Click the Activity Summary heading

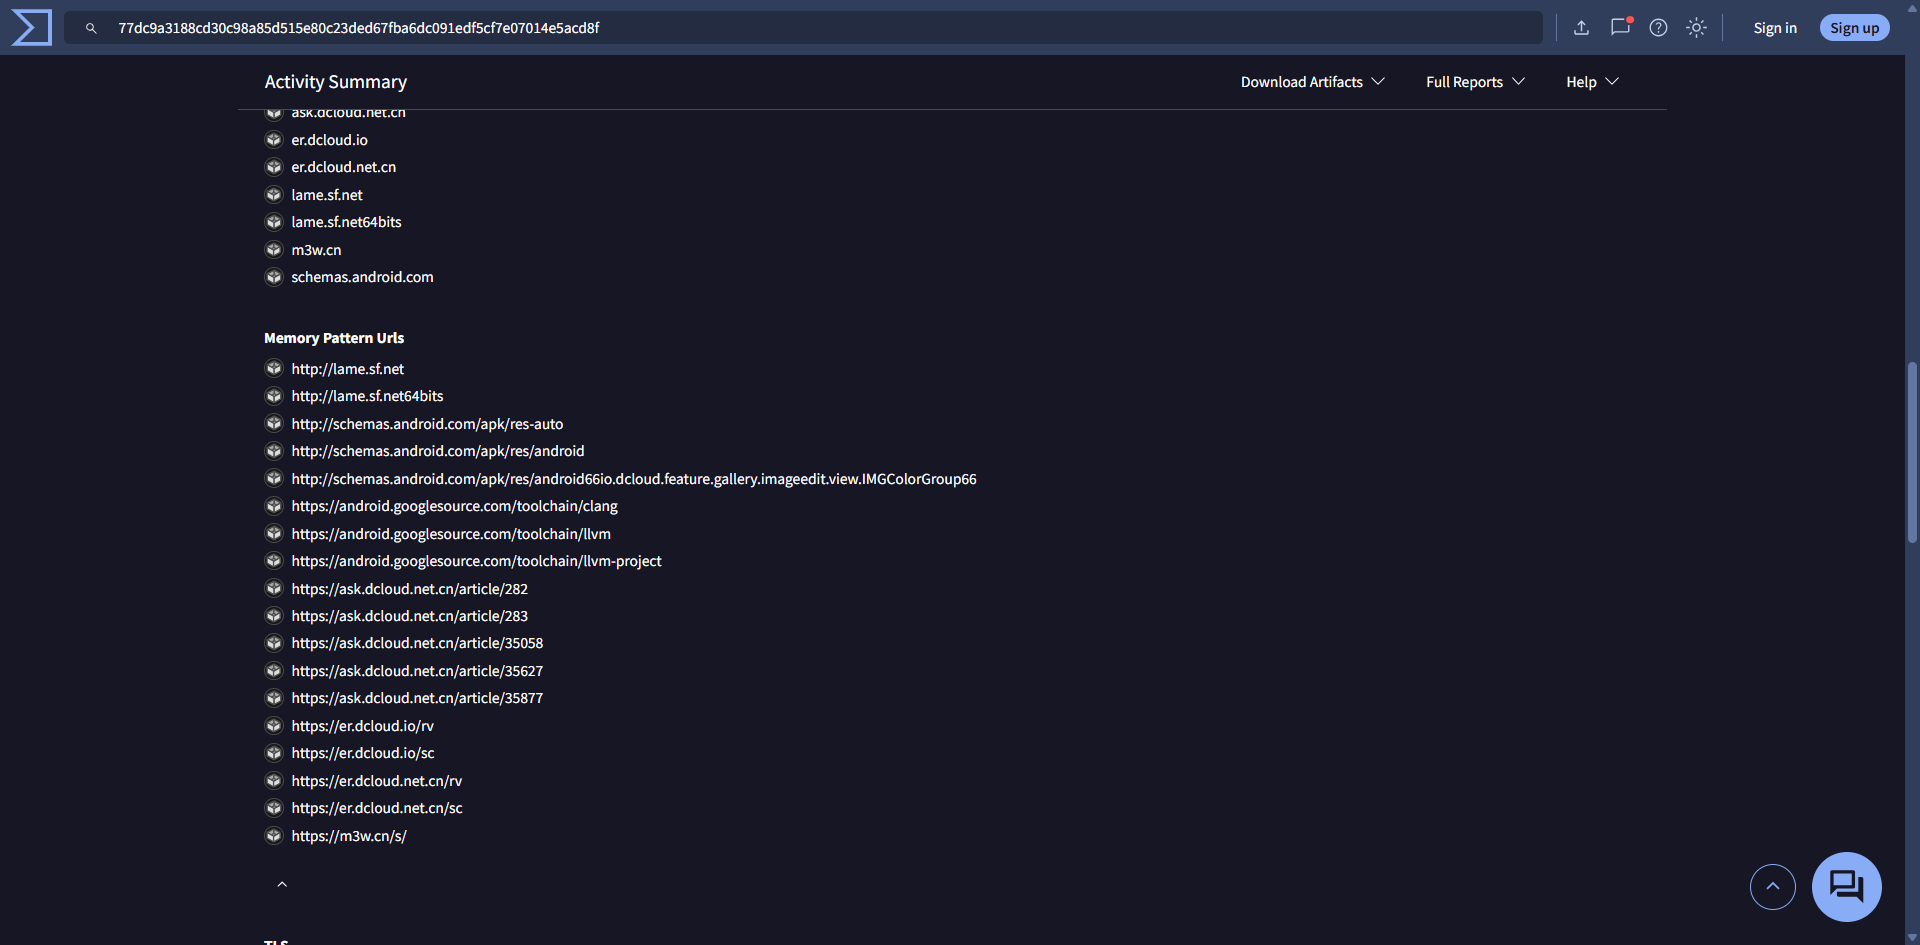(336, 82)
